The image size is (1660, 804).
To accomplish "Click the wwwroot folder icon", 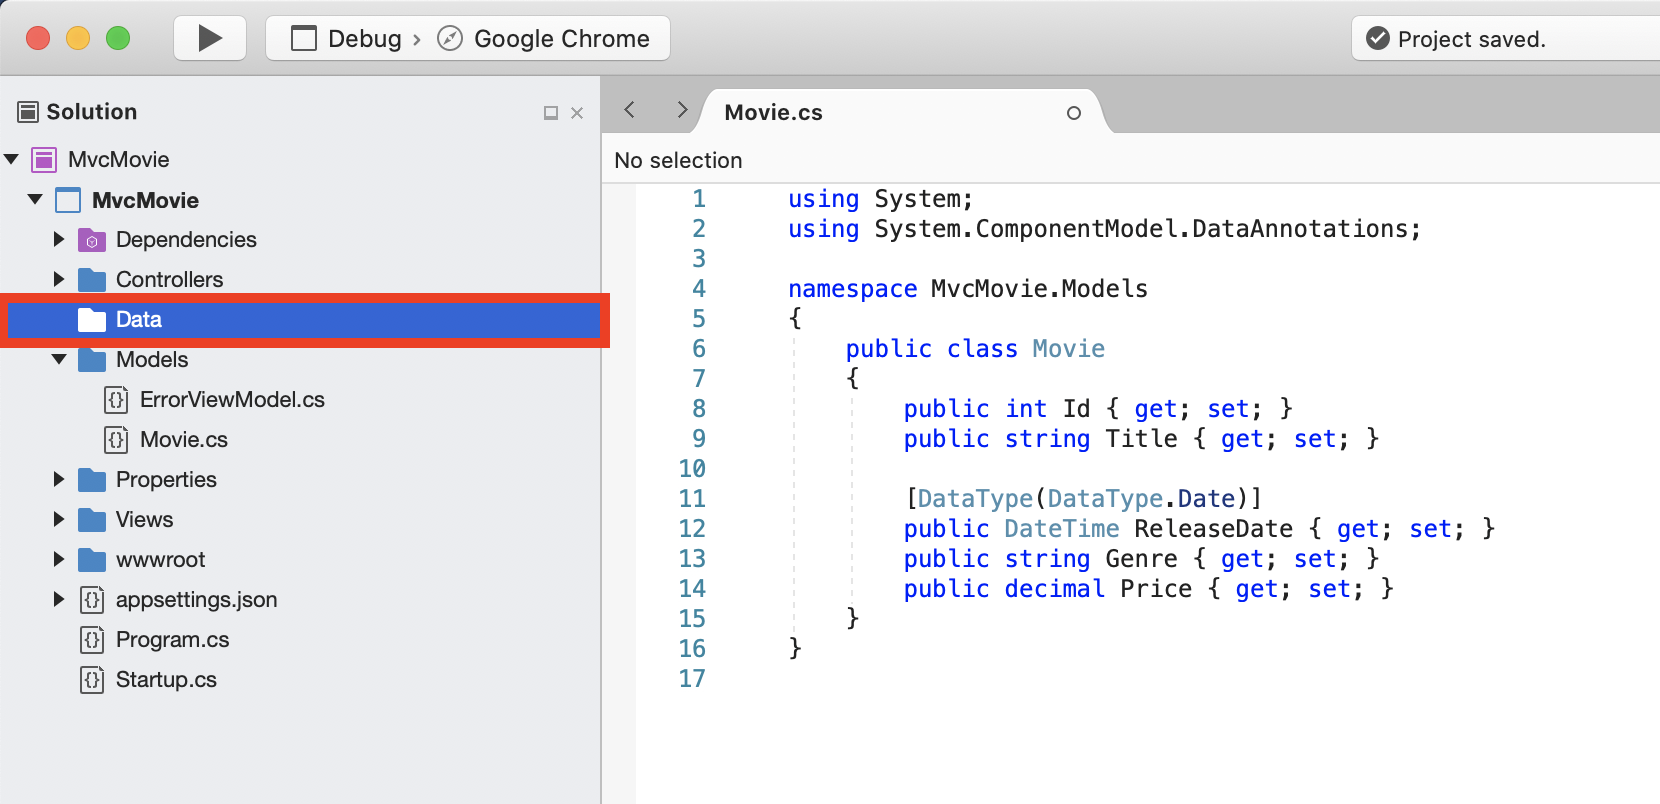I will [92, 560].
